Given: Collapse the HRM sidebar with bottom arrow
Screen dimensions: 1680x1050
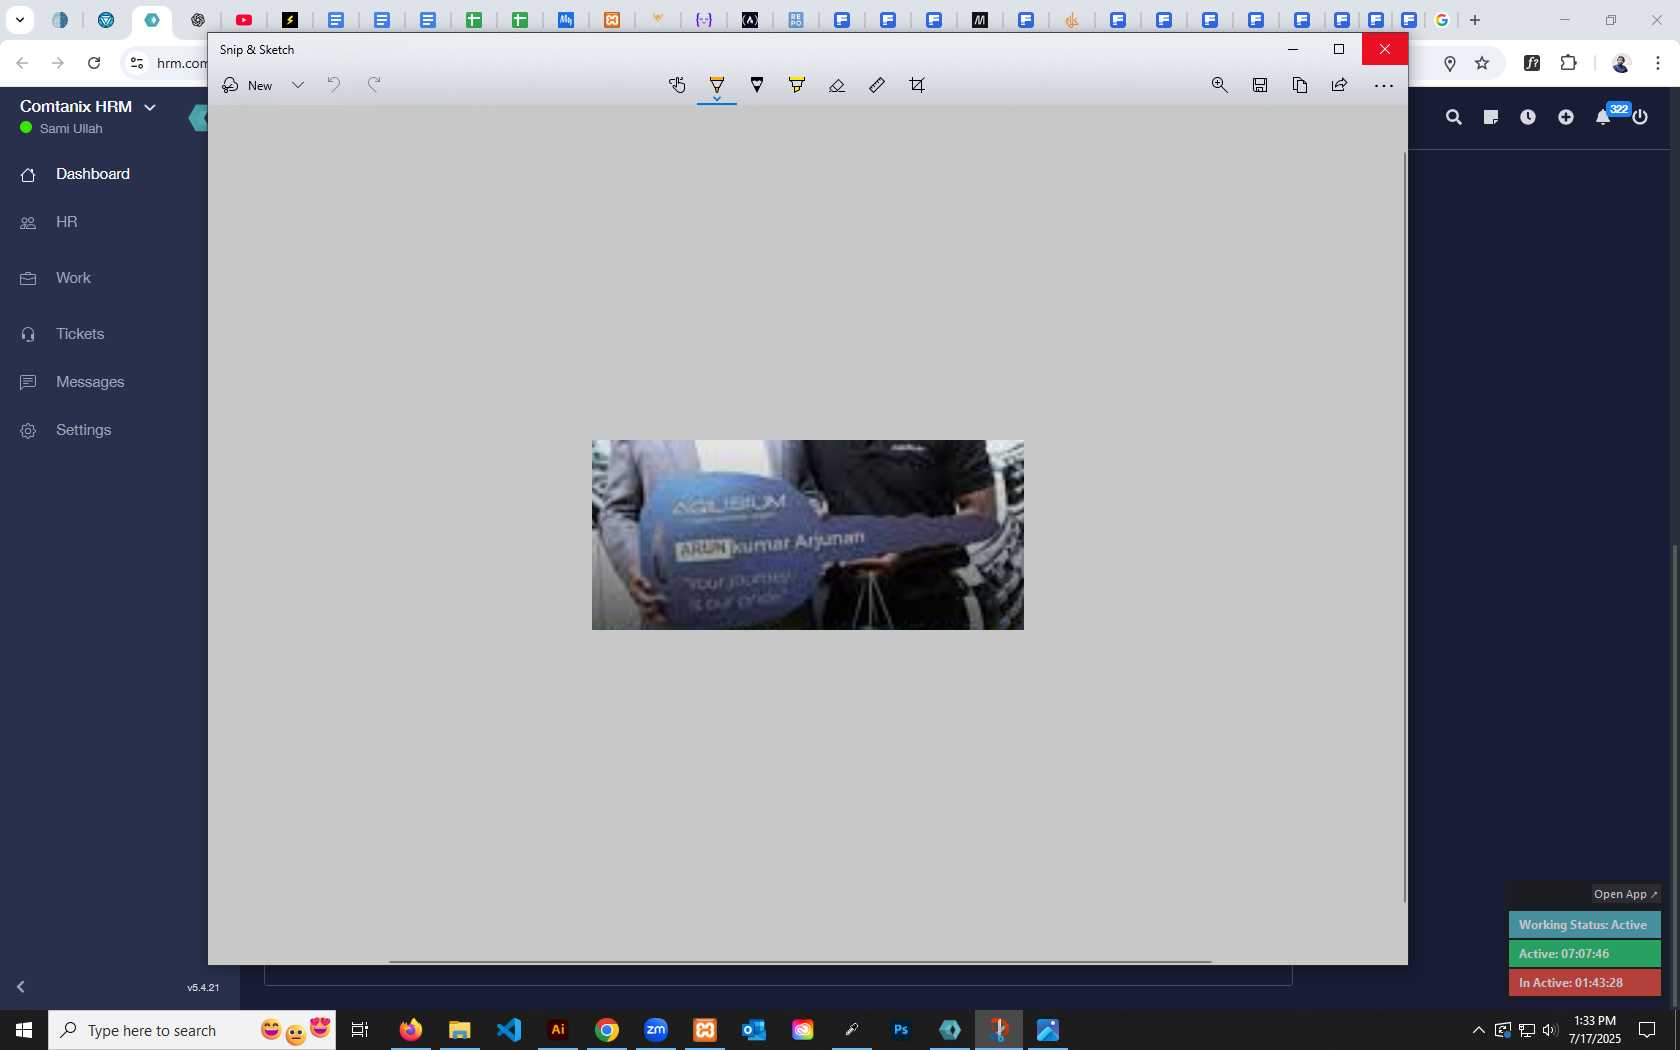Looking at the screenshot, I should 20,987.
